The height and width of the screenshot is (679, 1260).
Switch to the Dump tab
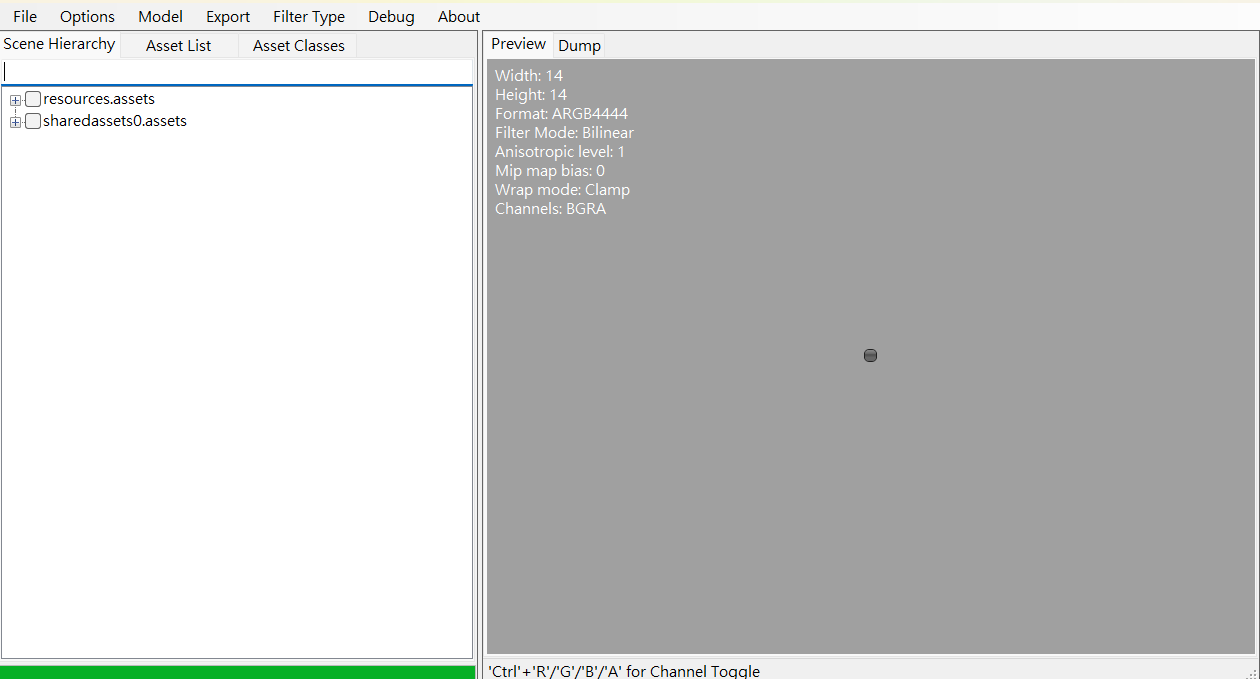[579, 46]
